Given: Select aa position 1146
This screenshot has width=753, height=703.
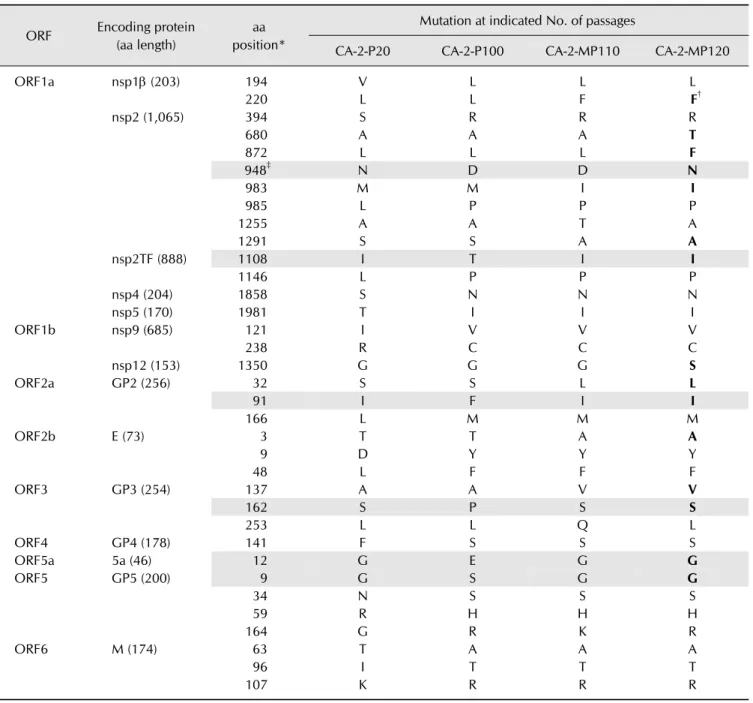Looking at the screenshot, I should click(x=253, y=277).
